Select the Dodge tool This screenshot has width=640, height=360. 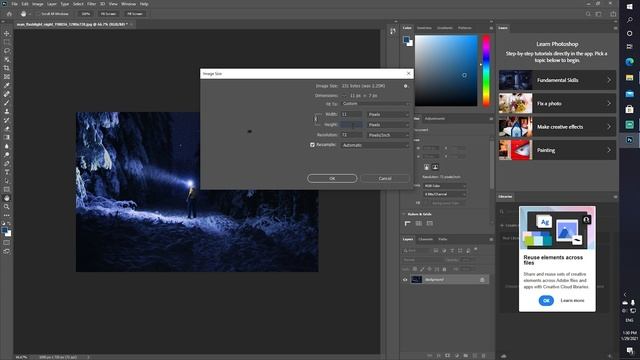click(x=7, y=155)
